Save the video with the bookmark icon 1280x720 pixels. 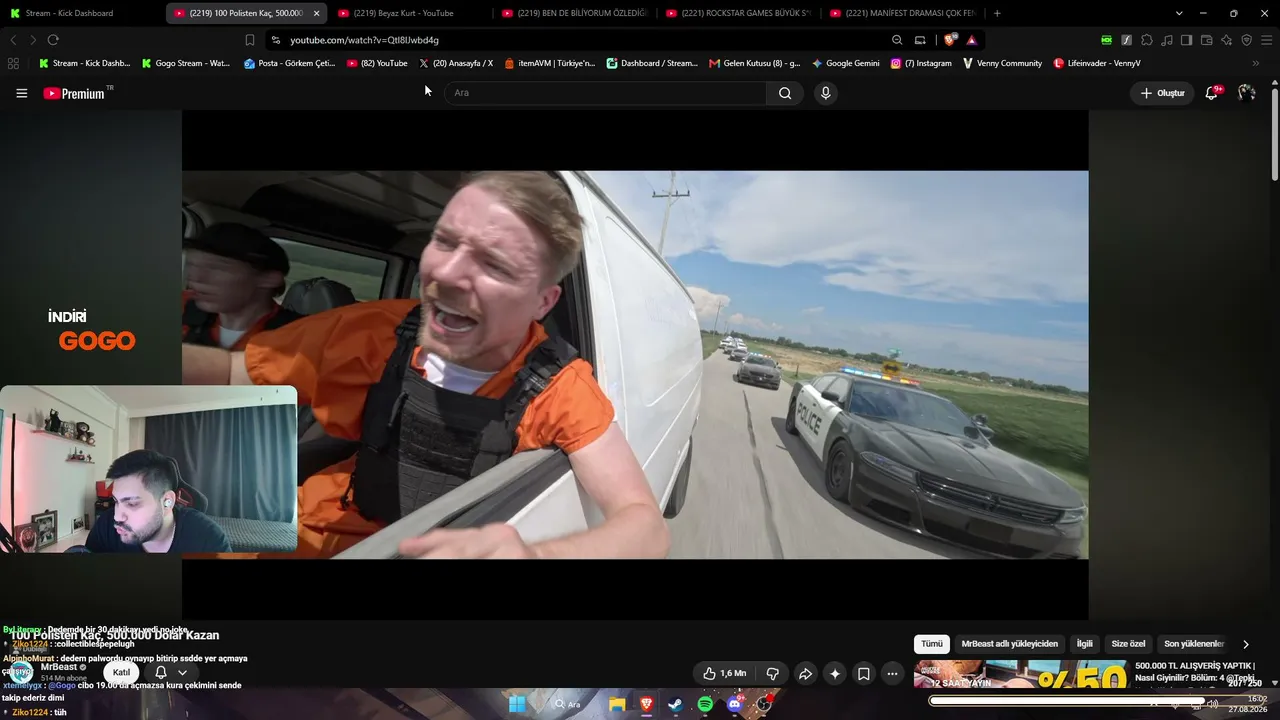point(864,674)
